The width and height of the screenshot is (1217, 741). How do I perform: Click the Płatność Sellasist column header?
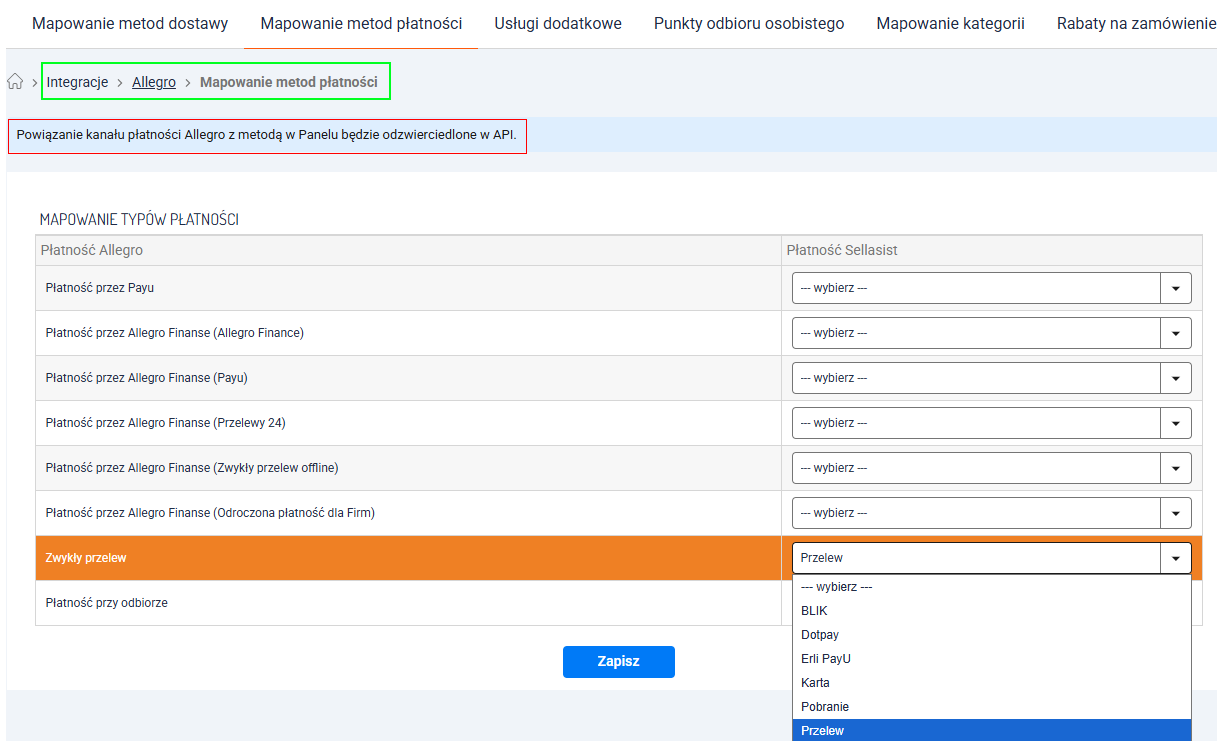click(842, 250)
